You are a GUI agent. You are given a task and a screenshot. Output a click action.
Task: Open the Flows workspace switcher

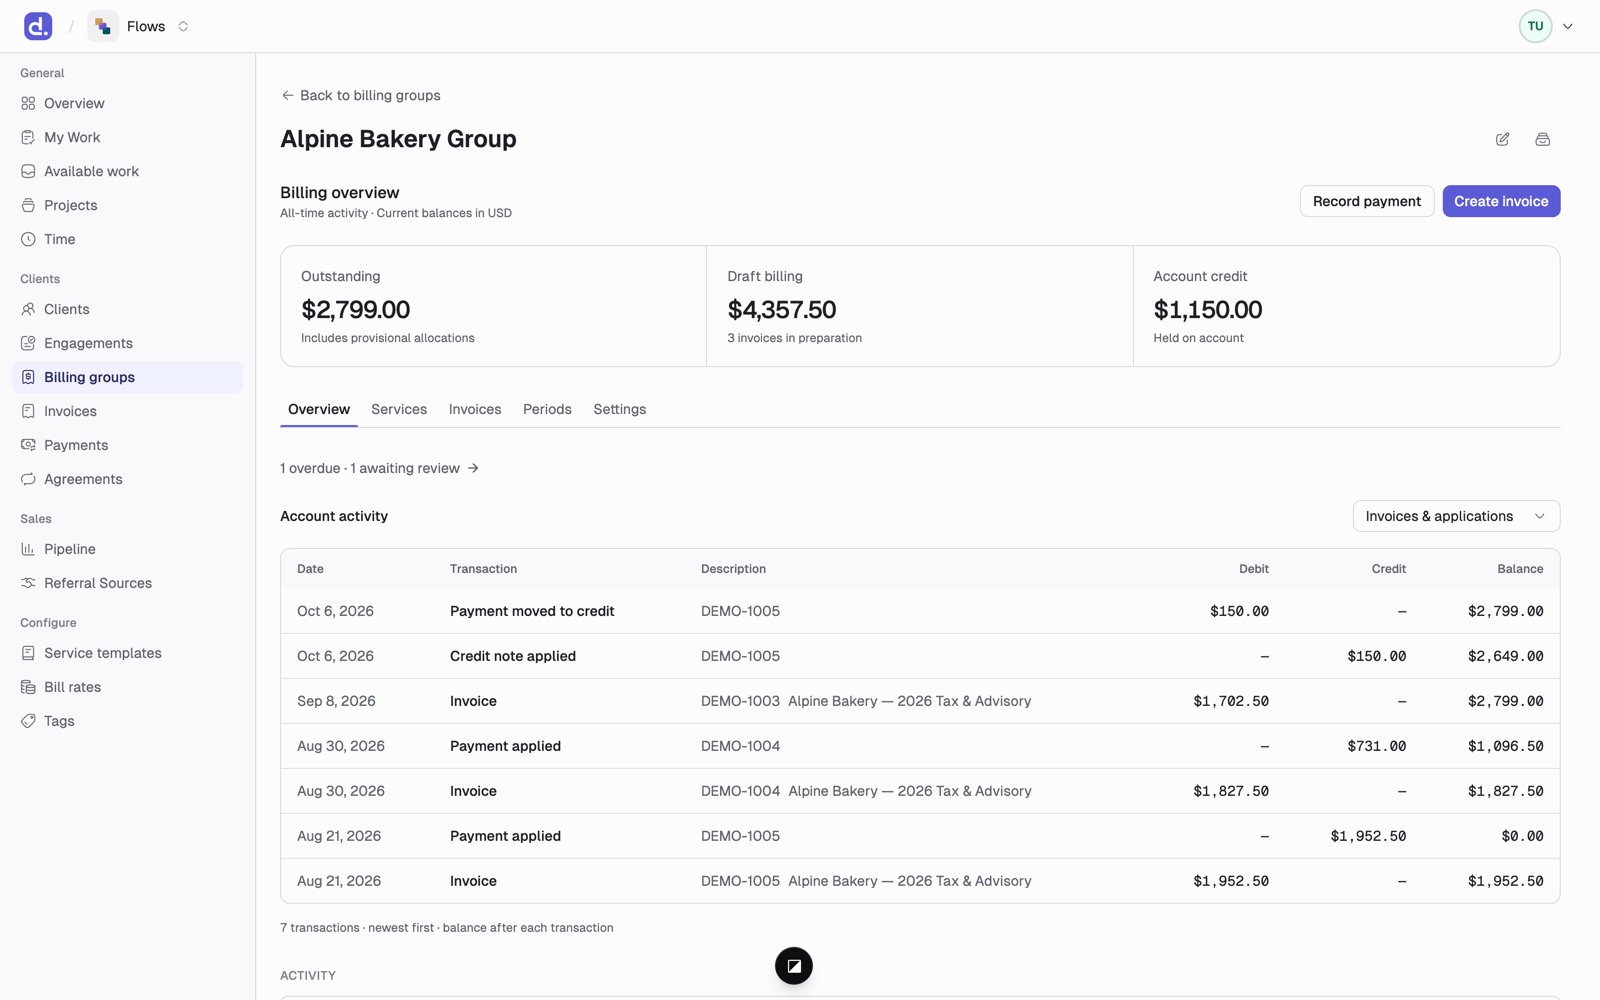pyautogui.click(x=139, y=26)
